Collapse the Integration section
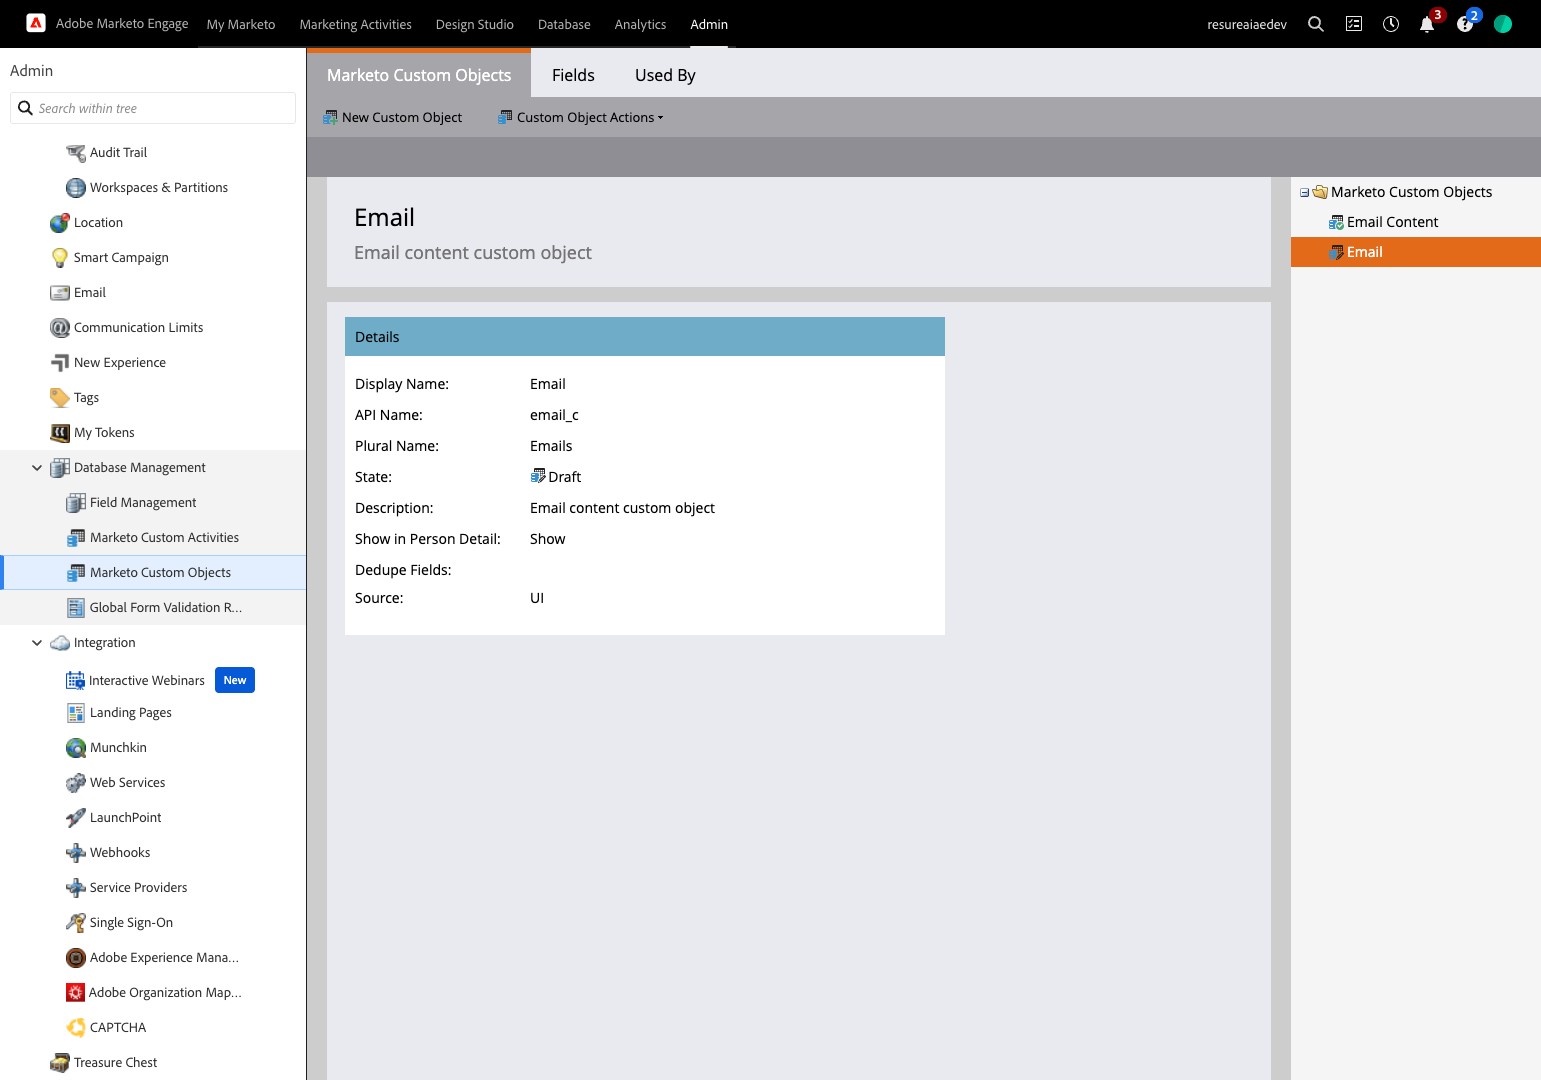This screenshot has height=1080, width=1541. coord(37,643)
